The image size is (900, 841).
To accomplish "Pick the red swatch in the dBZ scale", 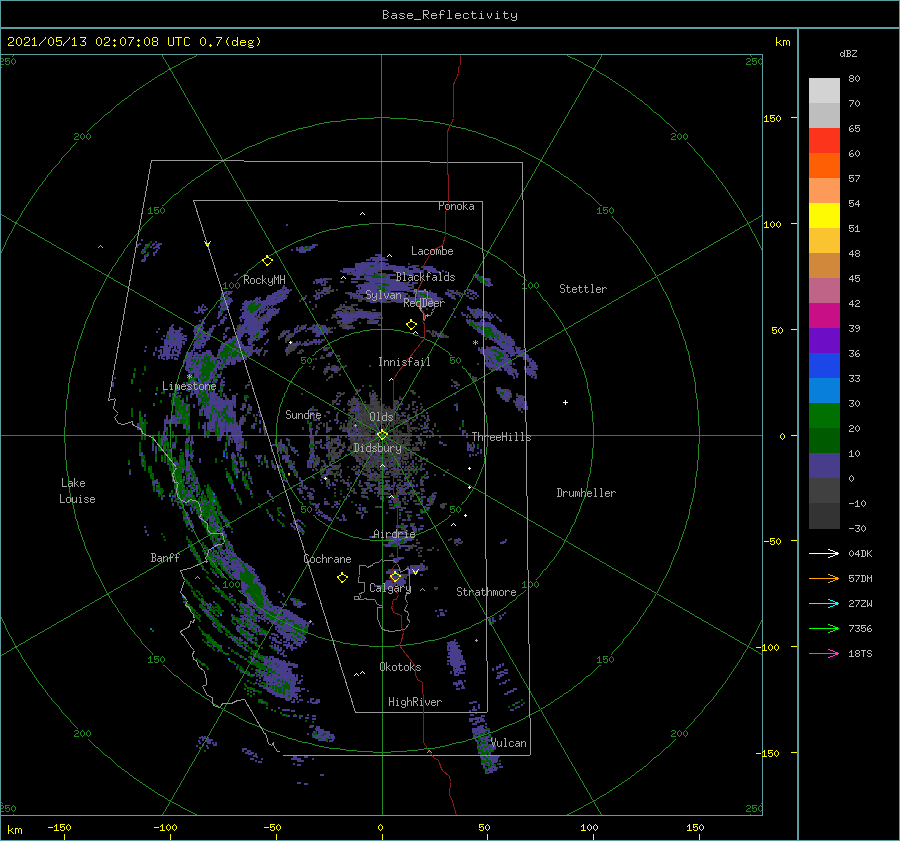I will click(824, 141).
